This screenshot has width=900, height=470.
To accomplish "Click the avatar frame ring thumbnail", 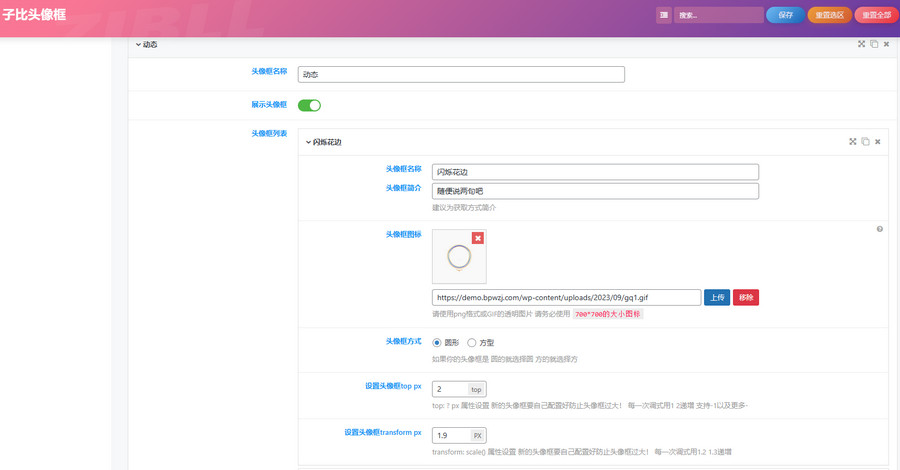I will coord(459,257).
